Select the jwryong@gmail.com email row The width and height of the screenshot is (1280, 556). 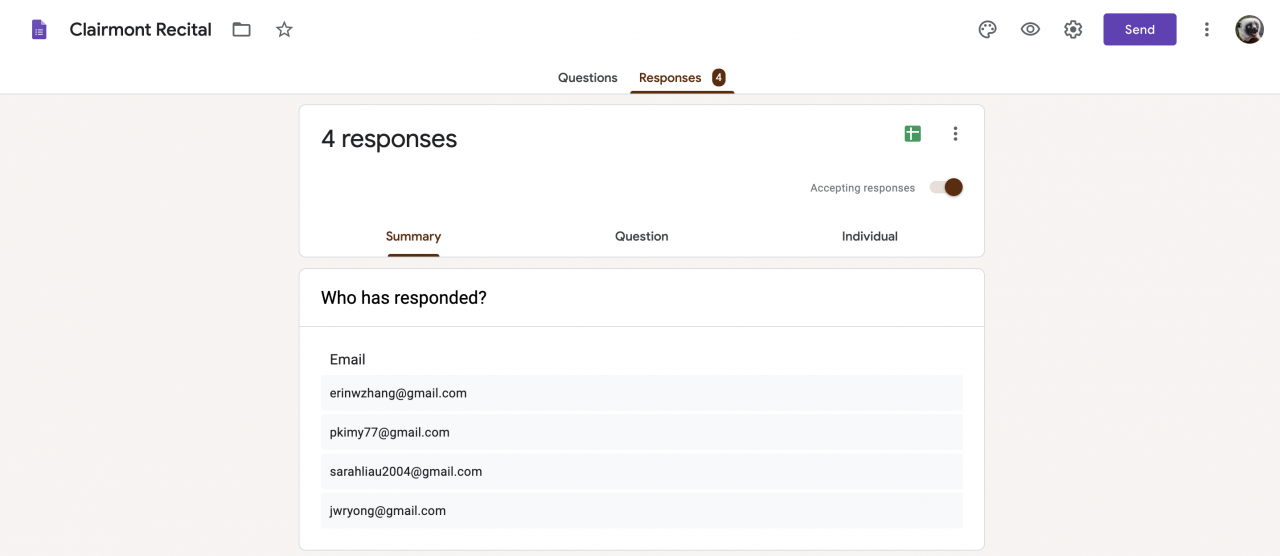point(640,511)
